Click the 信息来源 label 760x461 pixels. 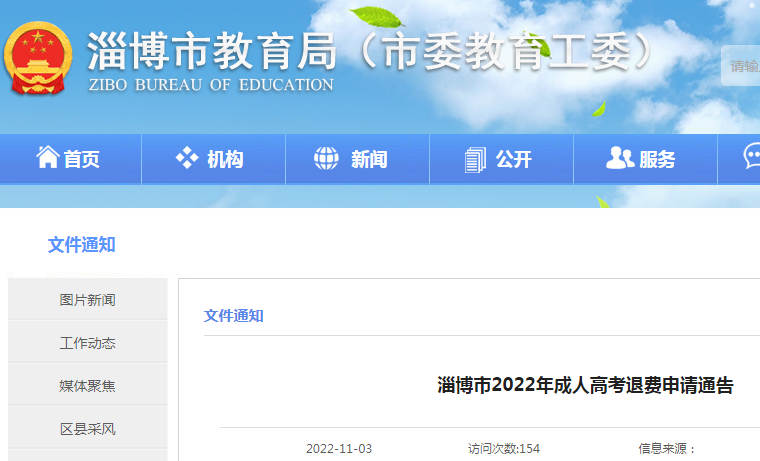667,449
